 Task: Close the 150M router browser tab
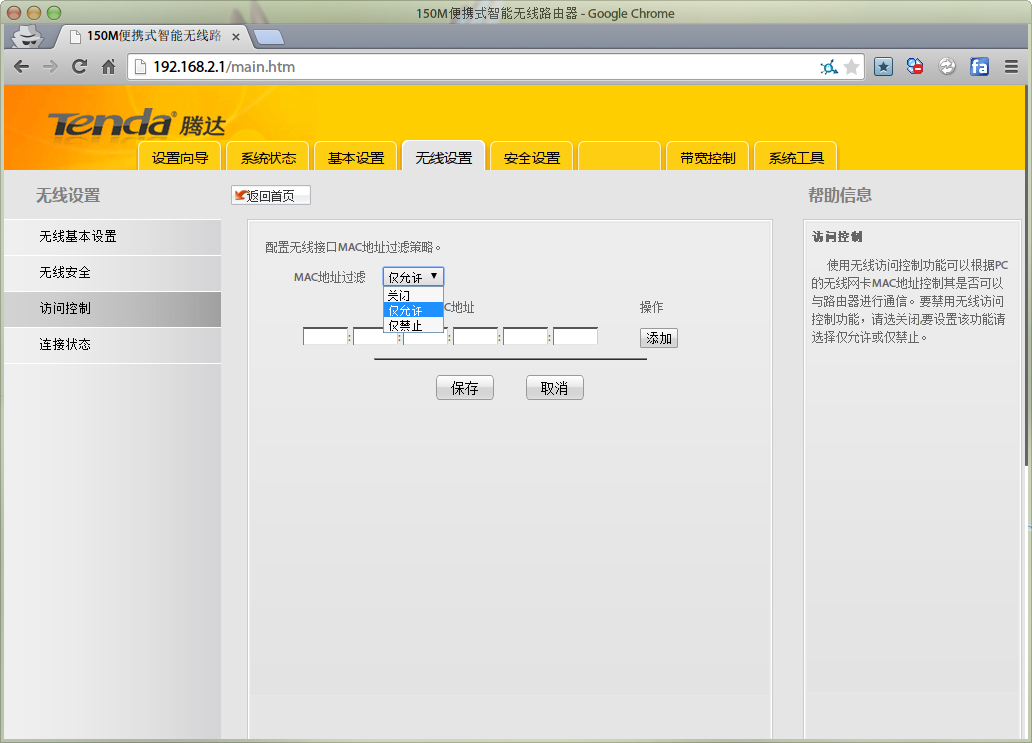[x=236, y=37]
